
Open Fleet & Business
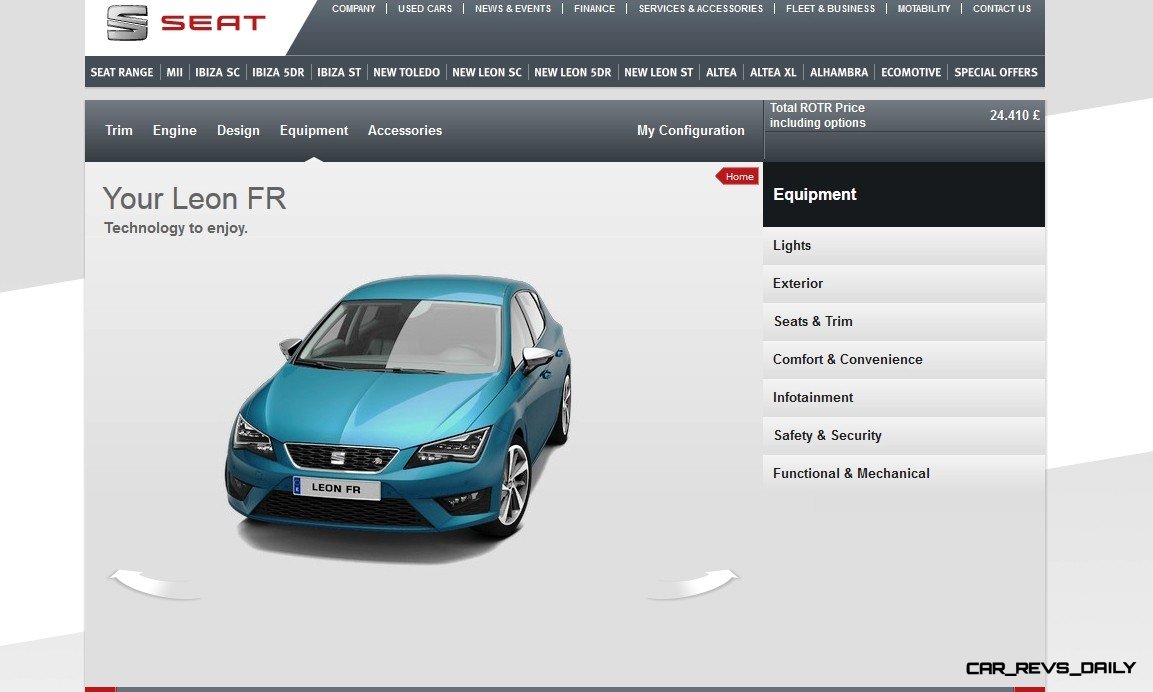click(x=830, y=9)
